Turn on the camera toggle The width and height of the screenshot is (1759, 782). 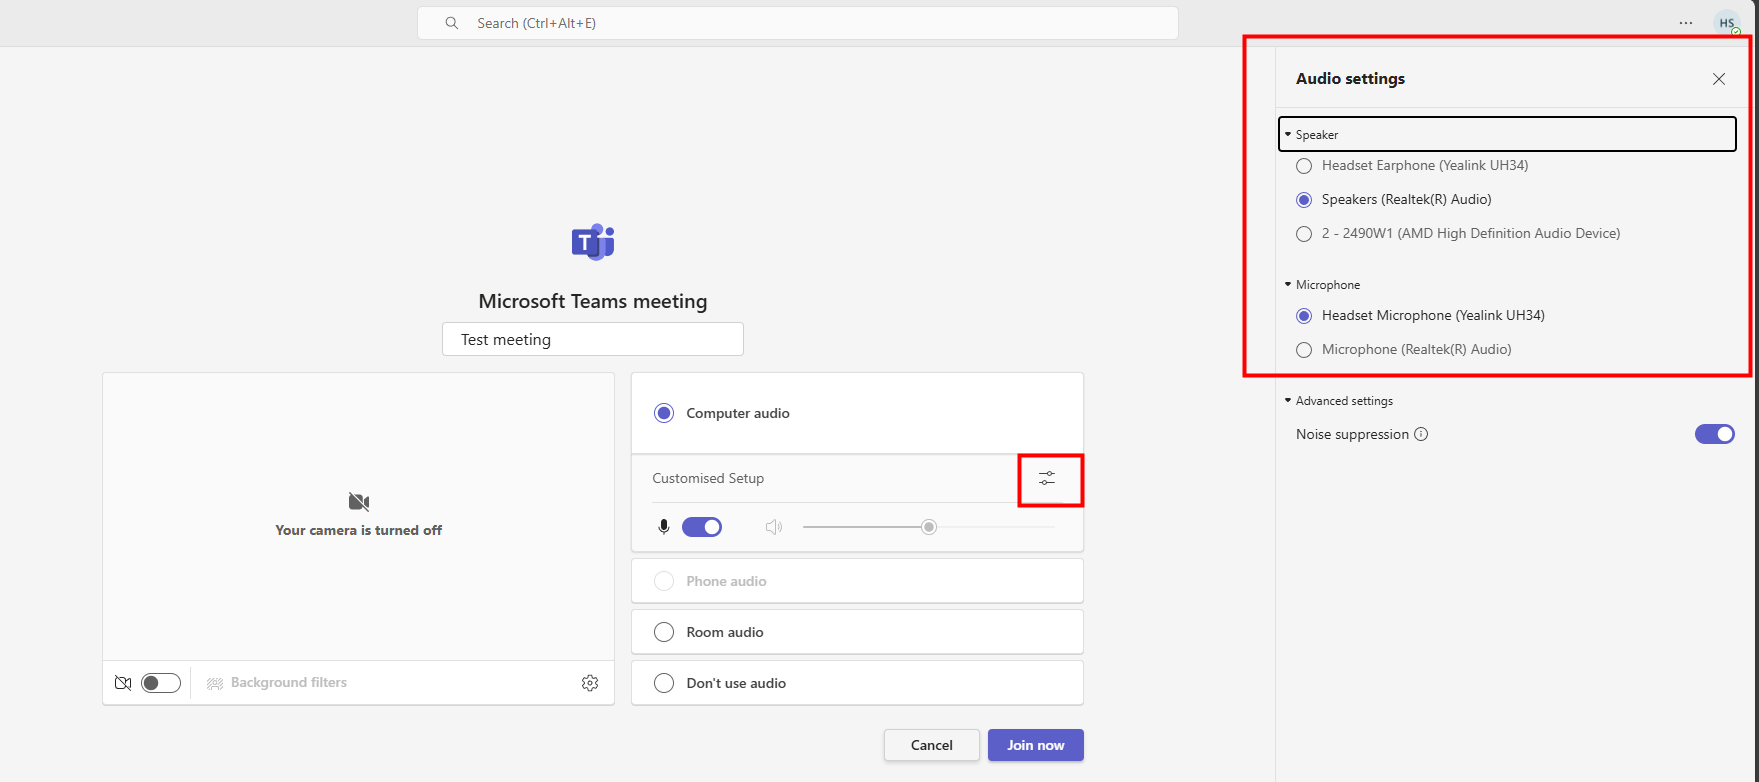pos(161,683)
